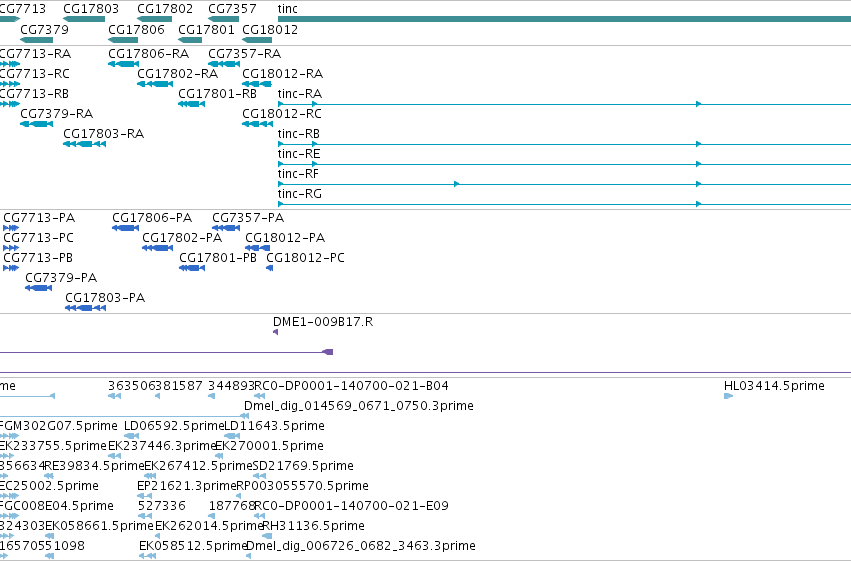The image size is (851, 561).
Task: Open transcript CG18012-RA
Action: 282,74
